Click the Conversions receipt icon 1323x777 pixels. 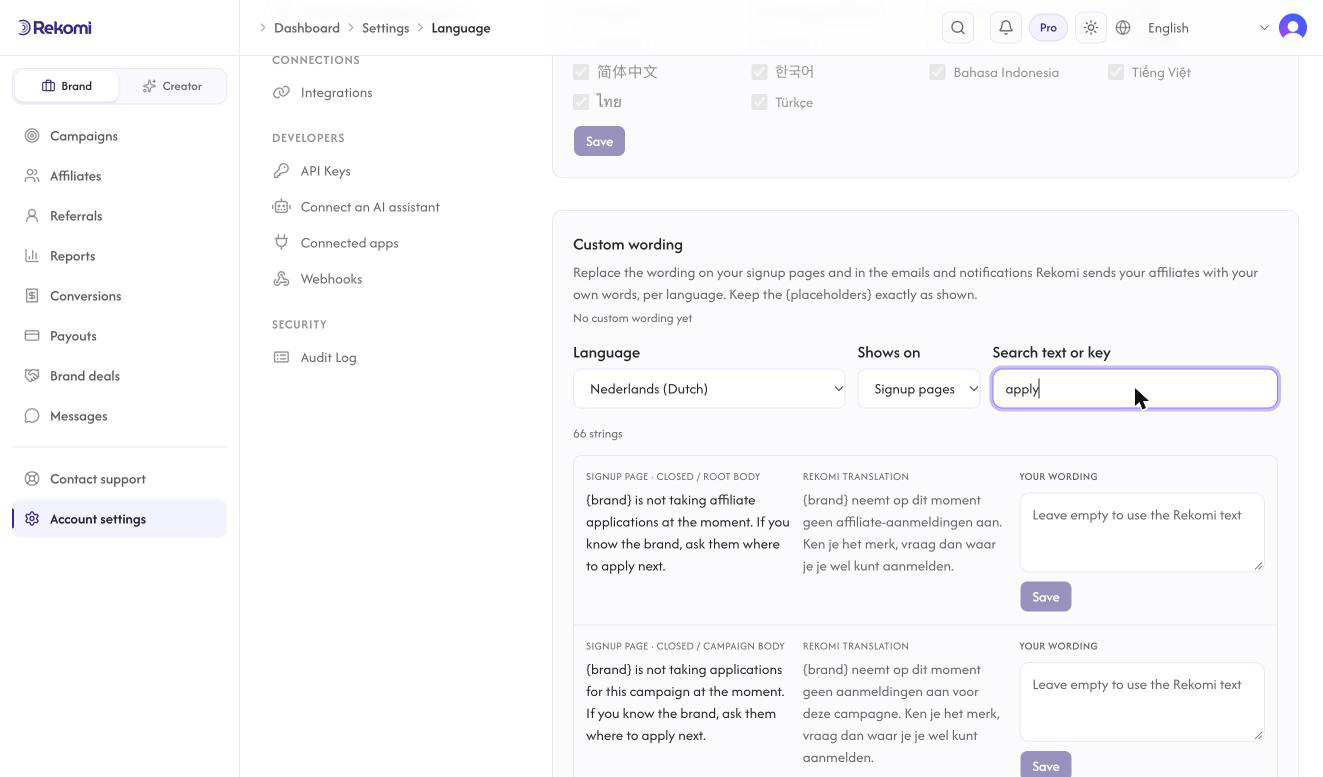pos(32,296)
